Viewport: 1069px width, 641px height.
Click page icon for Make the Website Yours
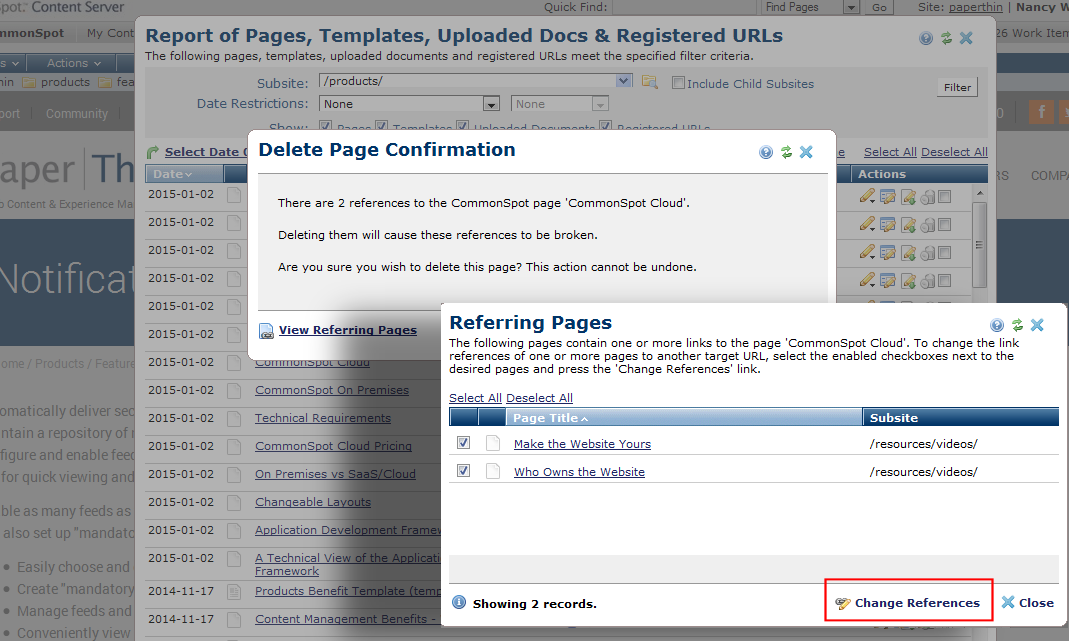click(493, 443)
